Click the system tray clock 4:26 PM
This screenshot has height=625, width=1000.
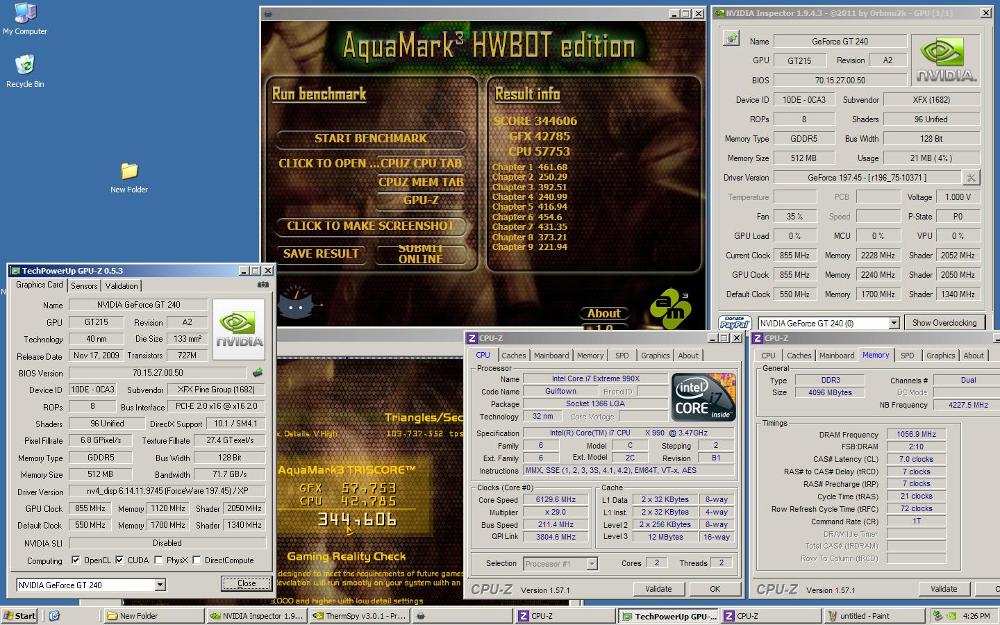(976, 616)
